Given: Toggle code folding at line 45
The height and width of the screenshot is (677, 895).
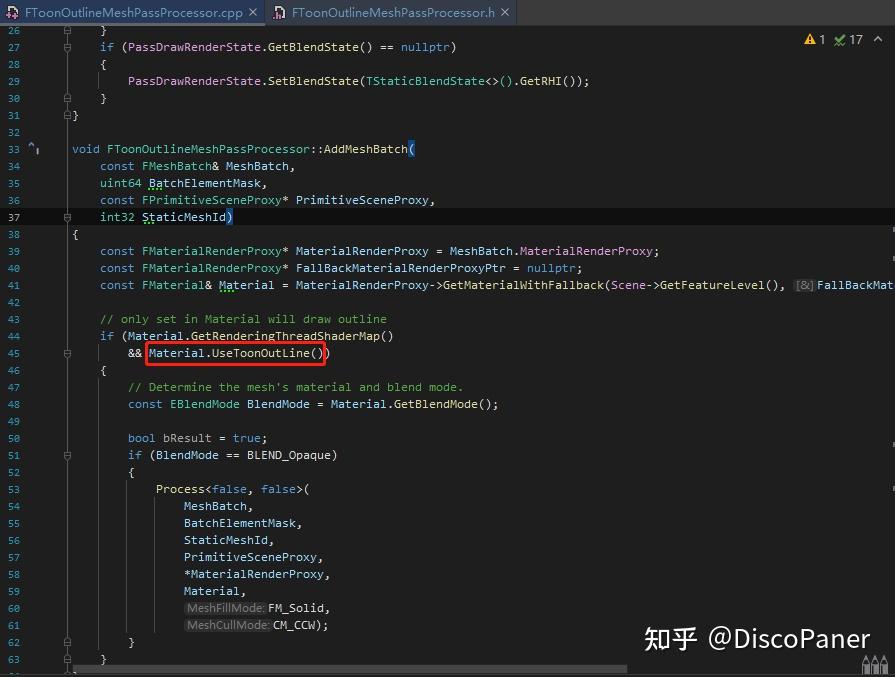Looking at the screenshot, I should point(66,353).
